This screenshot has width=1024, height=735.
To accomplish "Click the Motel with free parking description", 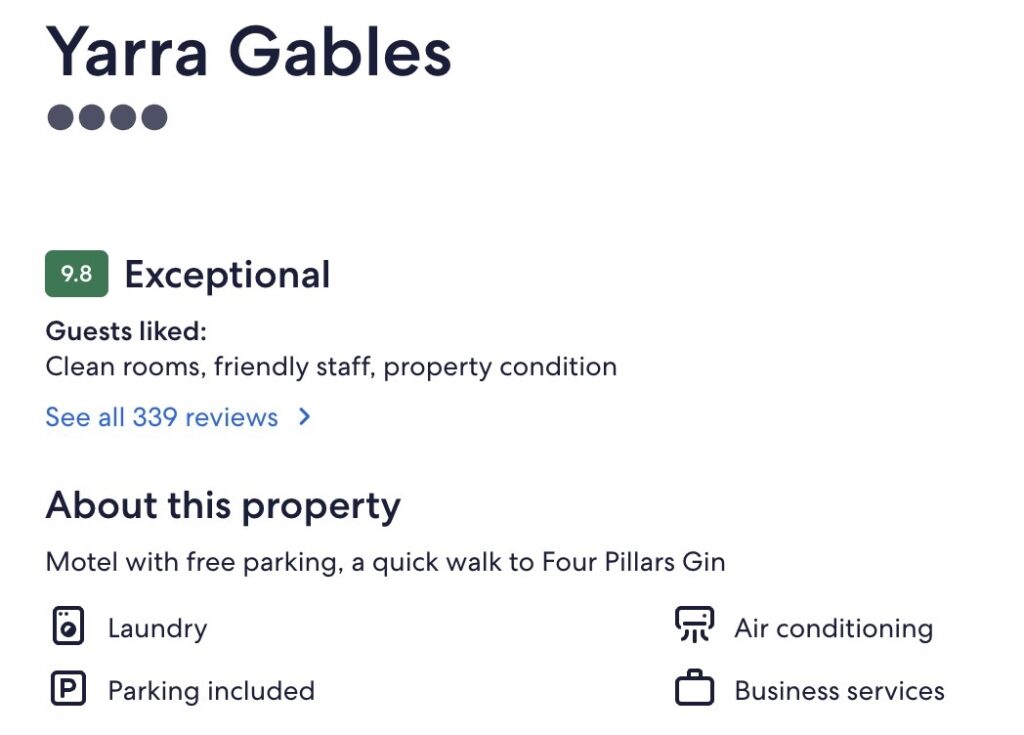I will tap(385, 562).
